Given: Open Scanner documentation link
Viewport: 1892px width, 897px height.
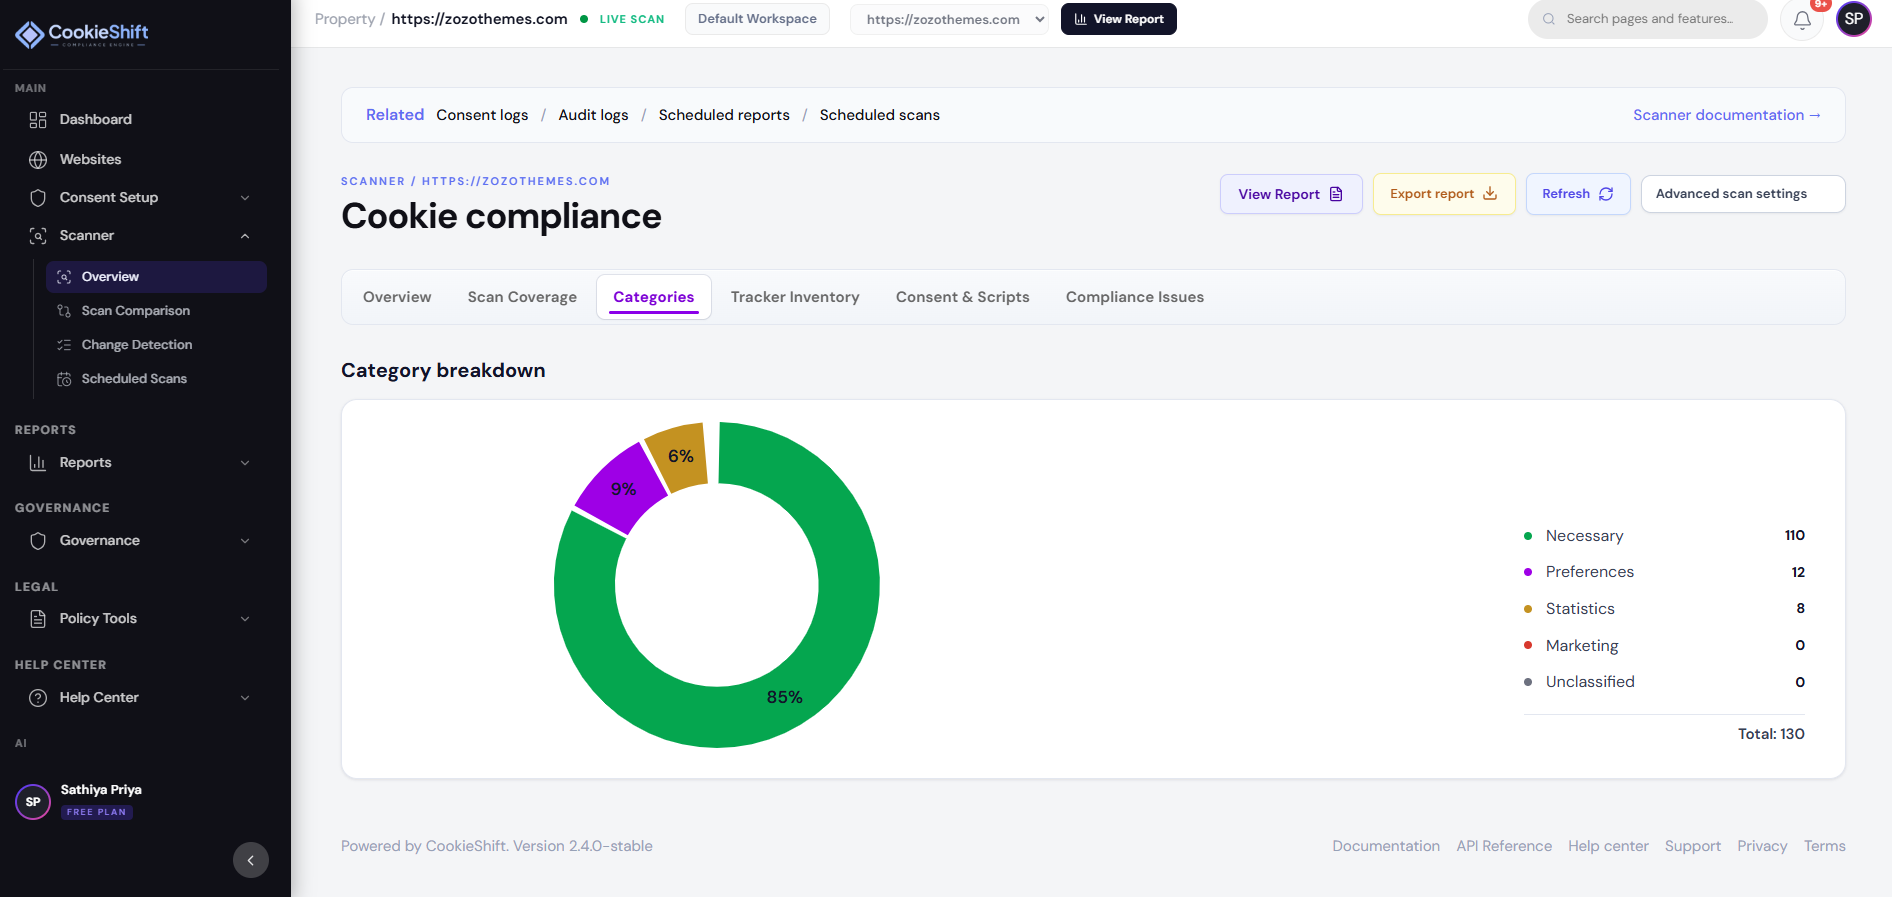Looking at the screenshot, I should 1727,115.
